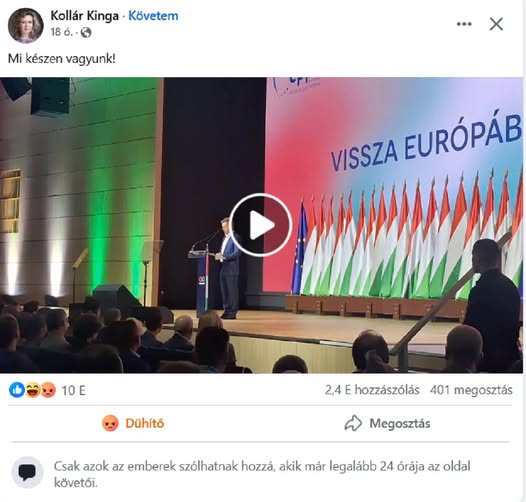Screen dimensions: 526x502
Task: Open Kollár Kinga's profile picture
Action: tap(25, 25)
